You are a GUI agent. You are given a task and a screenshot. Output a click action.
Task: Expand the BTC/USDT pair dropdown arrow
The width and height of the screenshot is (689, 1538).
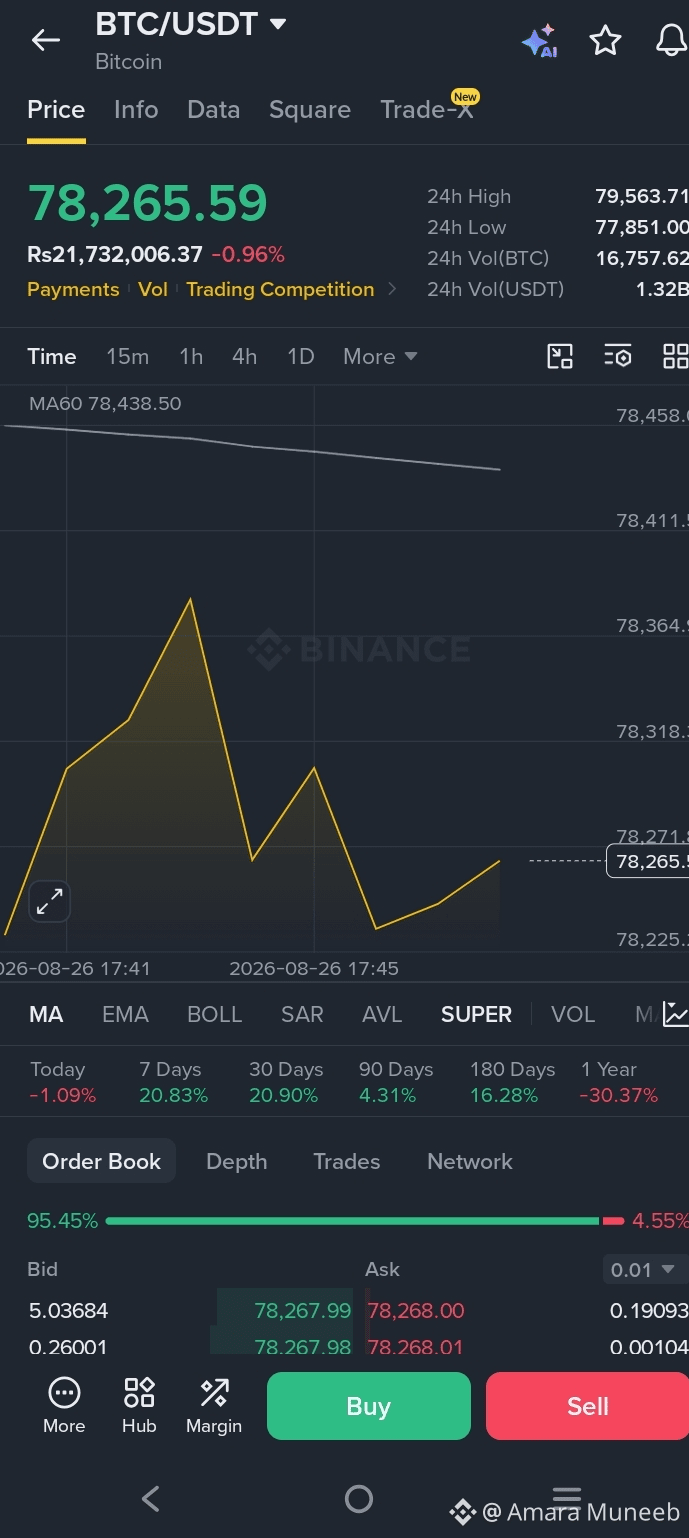click(278, 24)
